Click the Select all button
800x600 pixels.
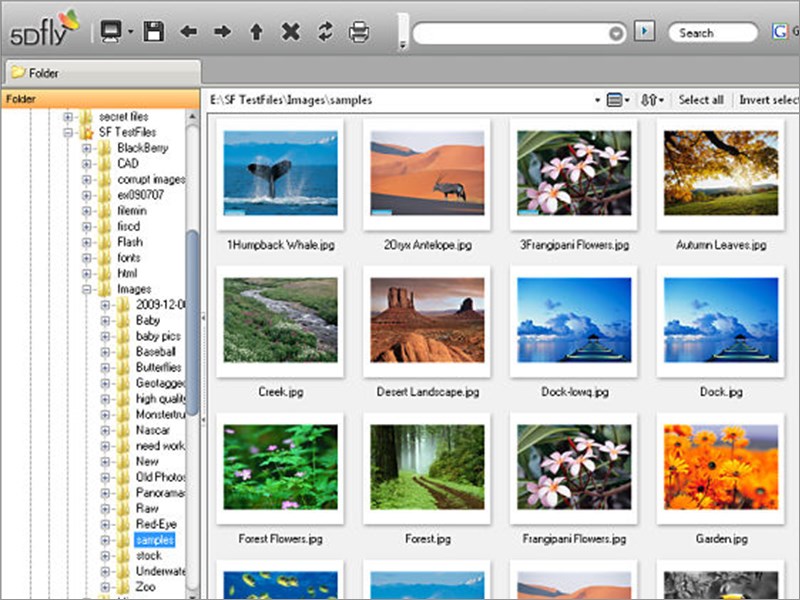pyautogui.click(x=701, y=100)
